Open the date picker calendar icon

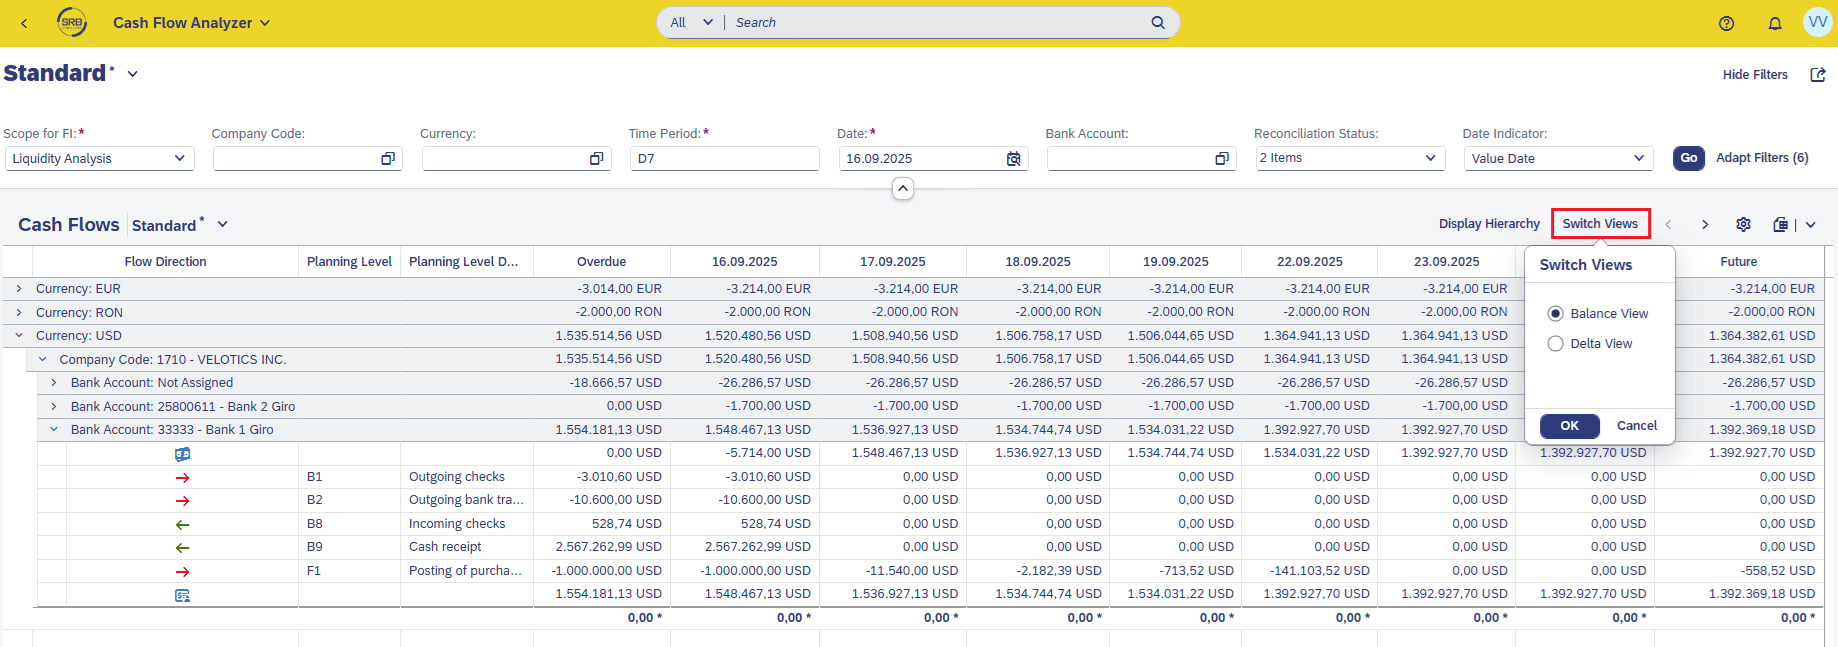click(1013, 159)
